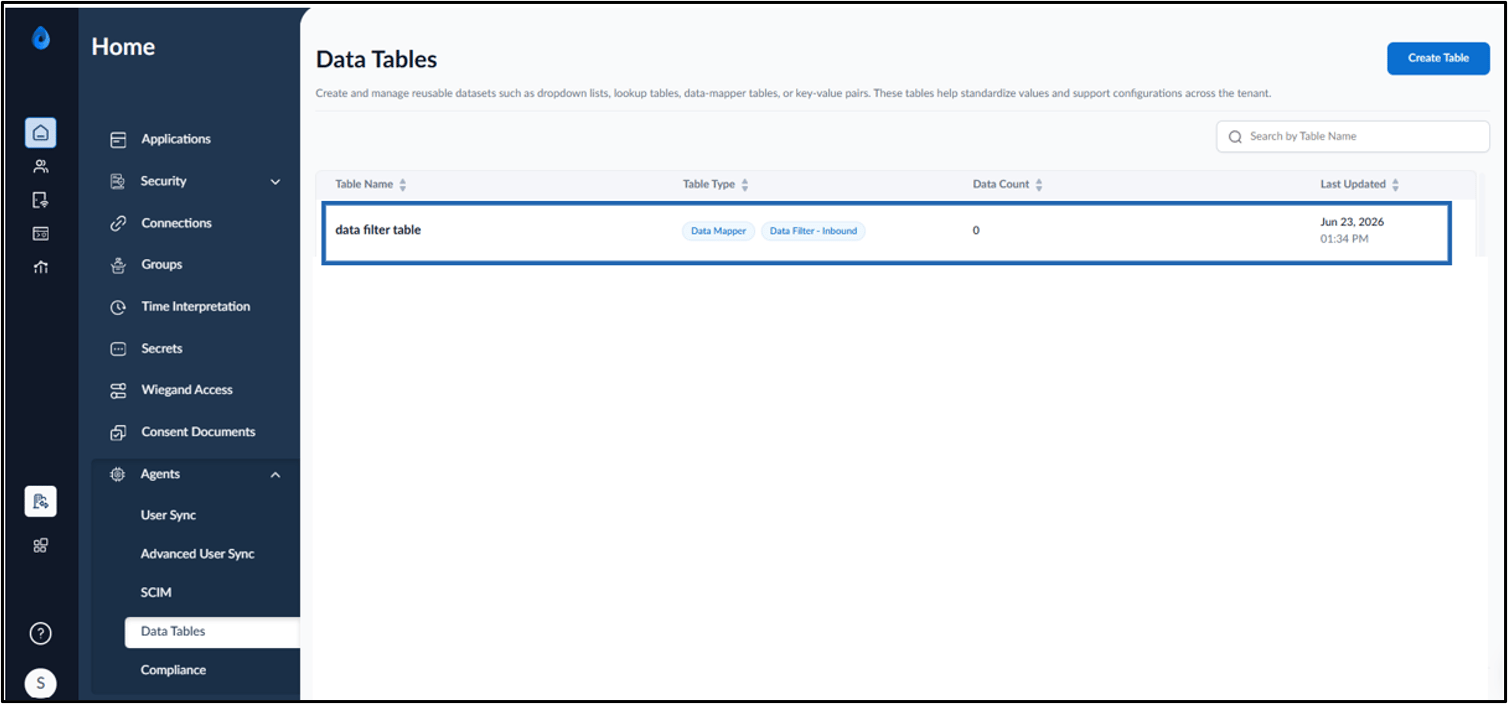The height and width of the screenshot is (704, 1508).
Task: Click the calendar window icon in the rail
Action: tap(41, 233)
